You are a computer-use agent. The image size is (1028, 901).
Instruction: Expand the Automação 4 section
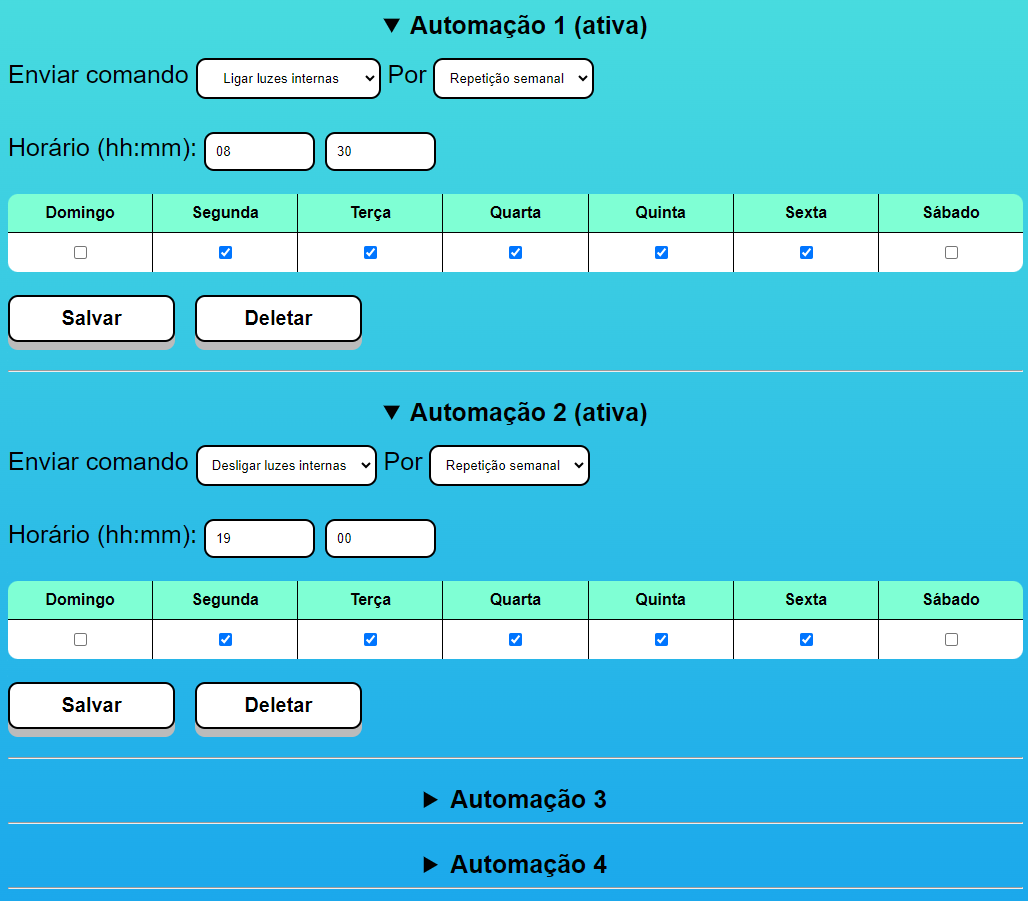pyautogui.click(x=515, y=865)
